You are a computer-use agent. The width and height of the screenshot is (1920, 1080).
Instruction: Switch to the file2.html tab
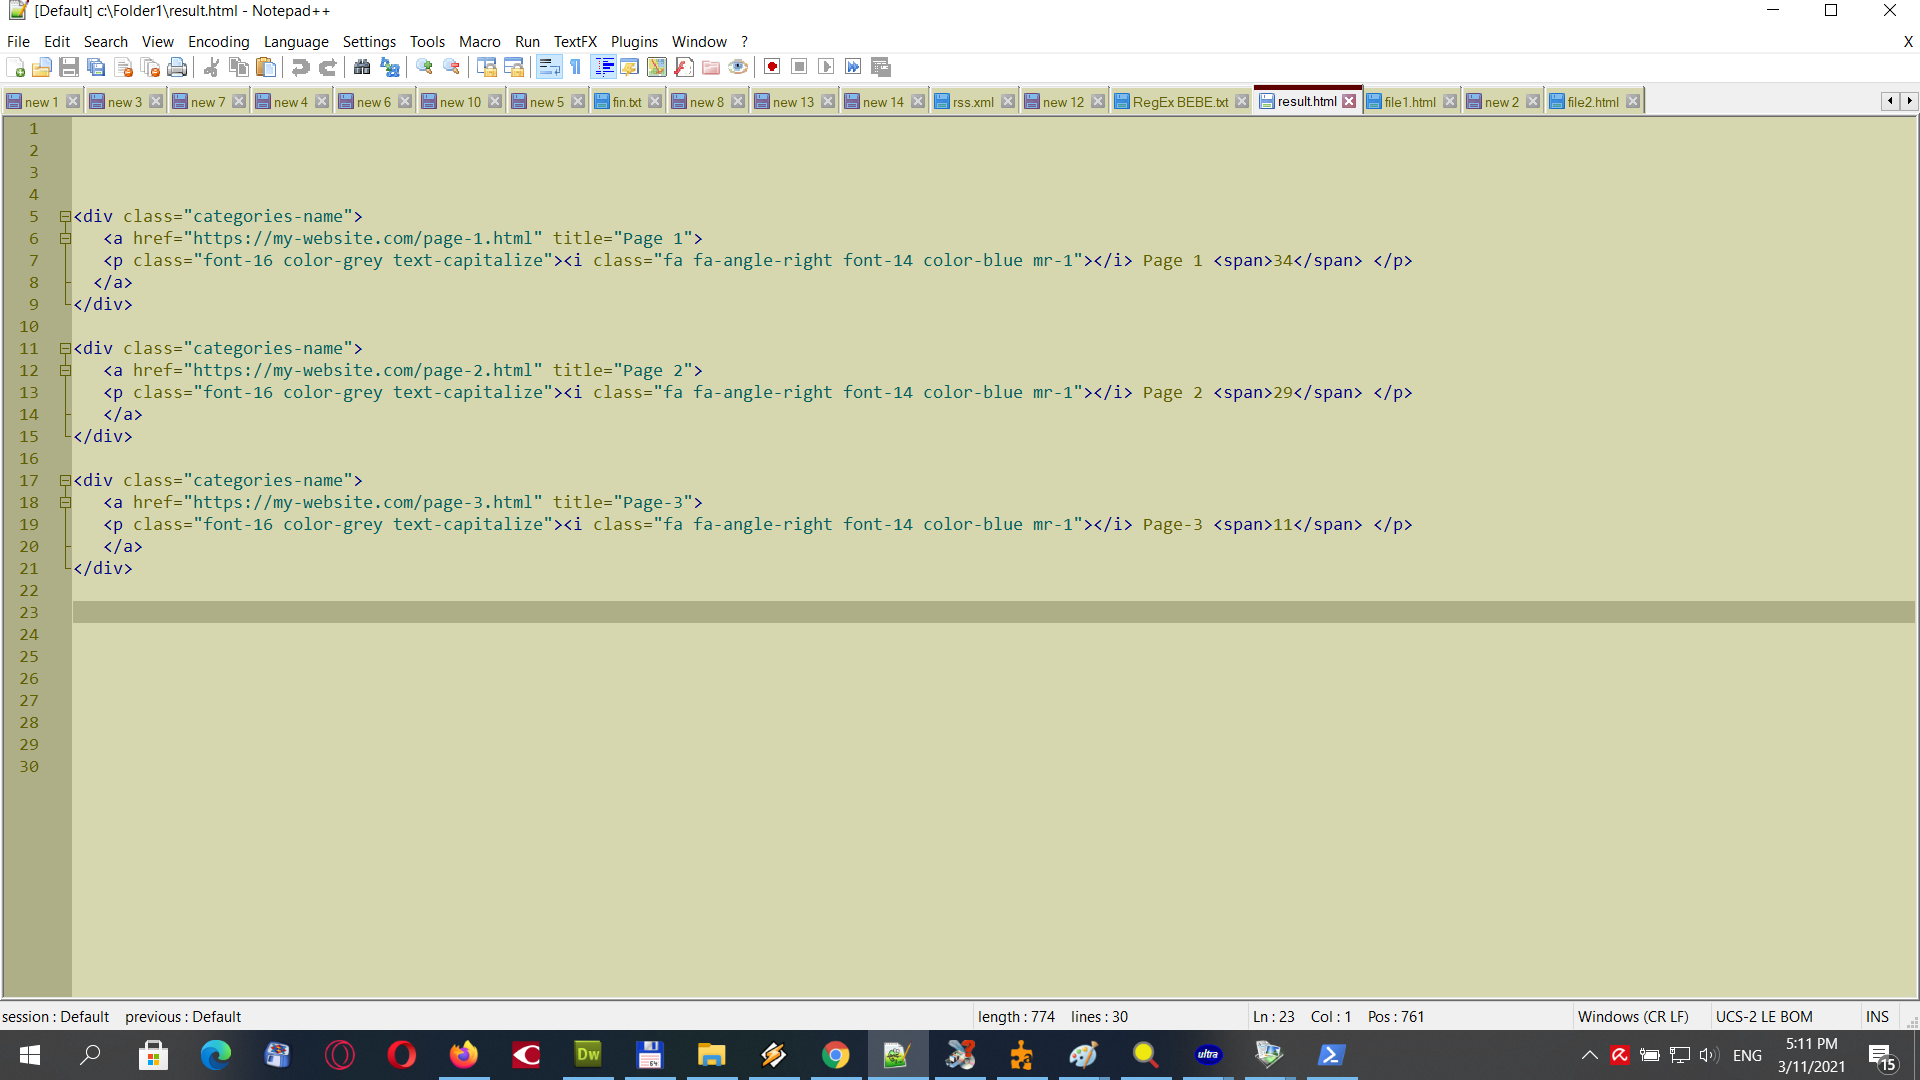[1592, 102]
